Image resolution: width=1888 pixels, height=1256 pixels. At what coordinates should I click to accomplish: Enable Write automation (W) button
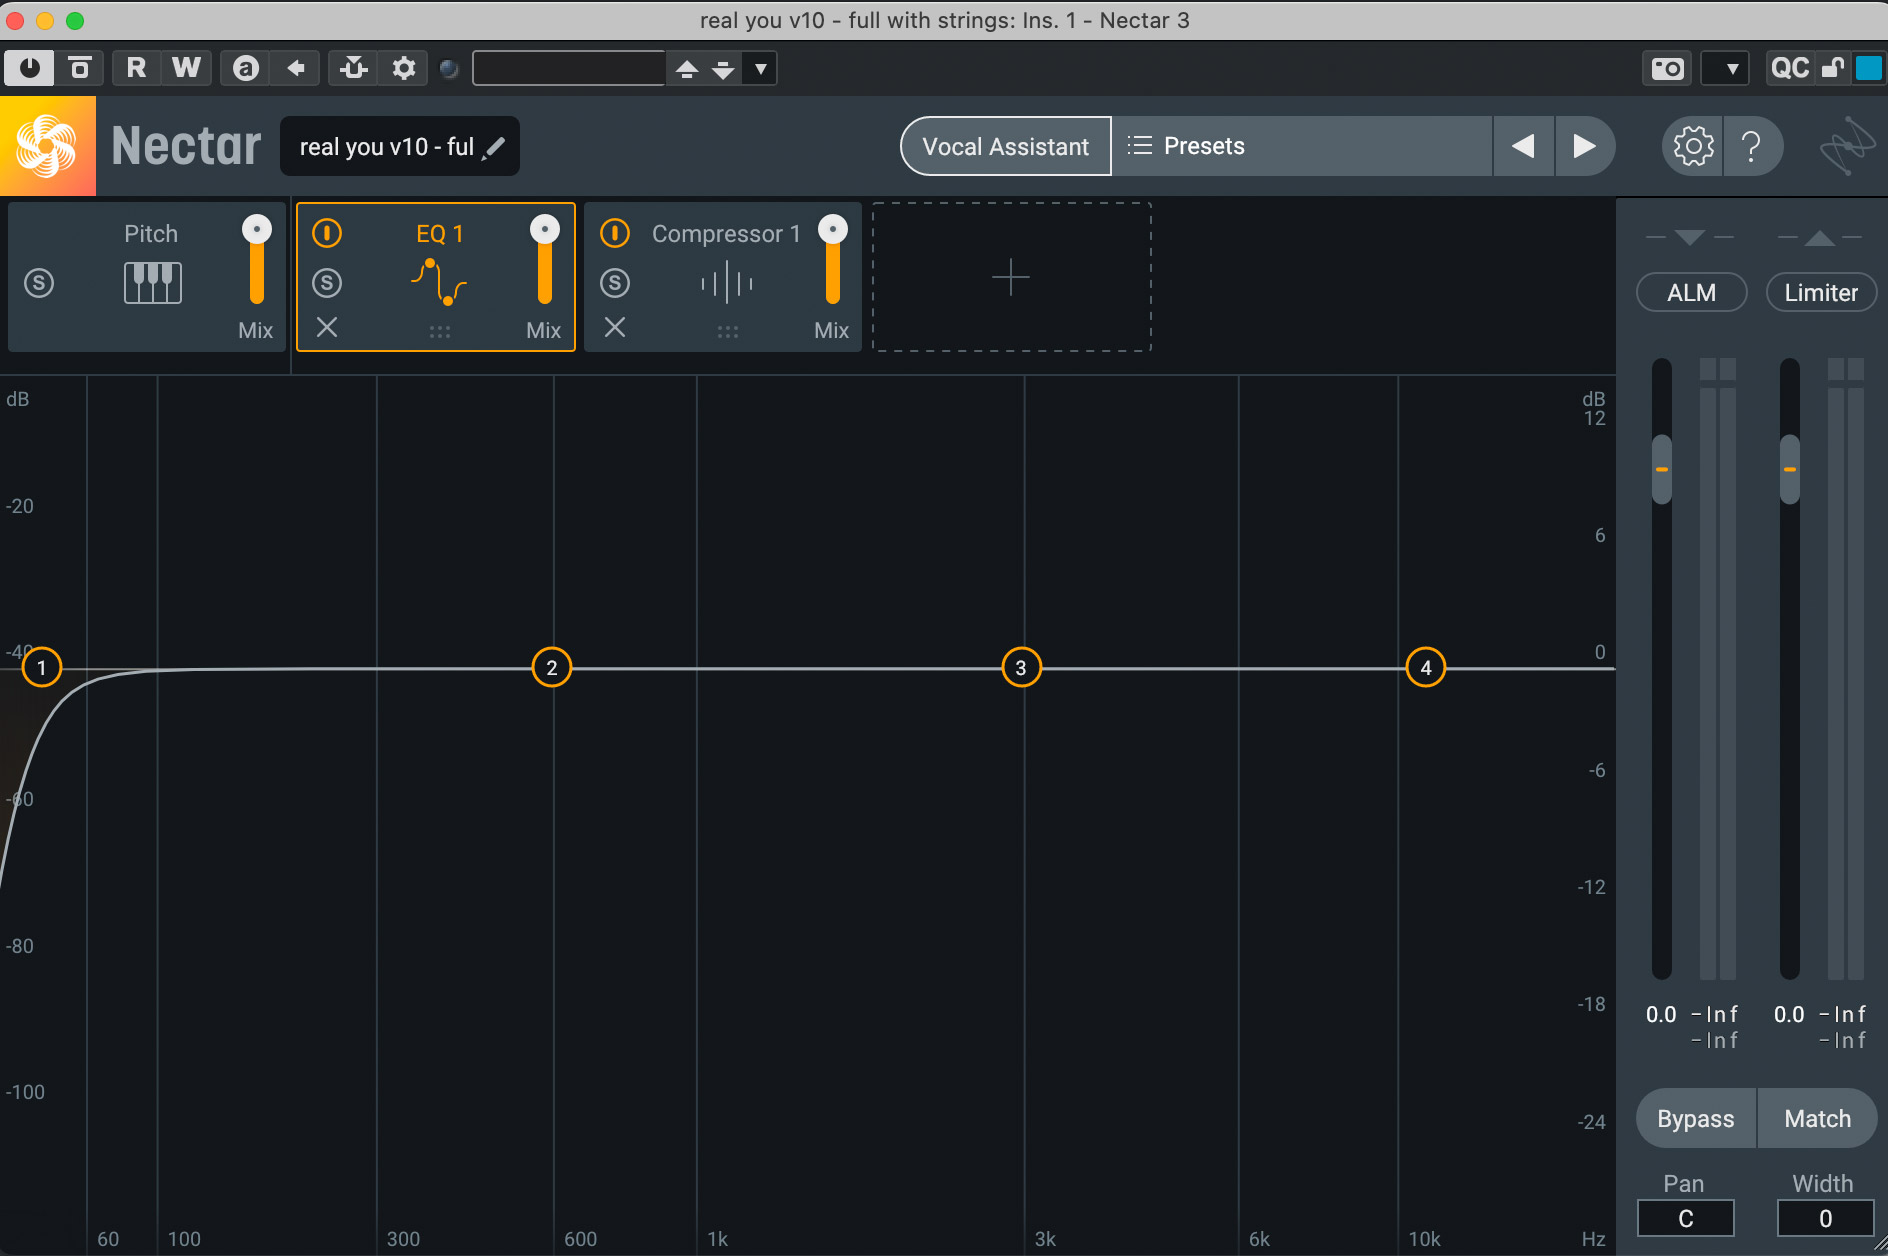(186, 68)
